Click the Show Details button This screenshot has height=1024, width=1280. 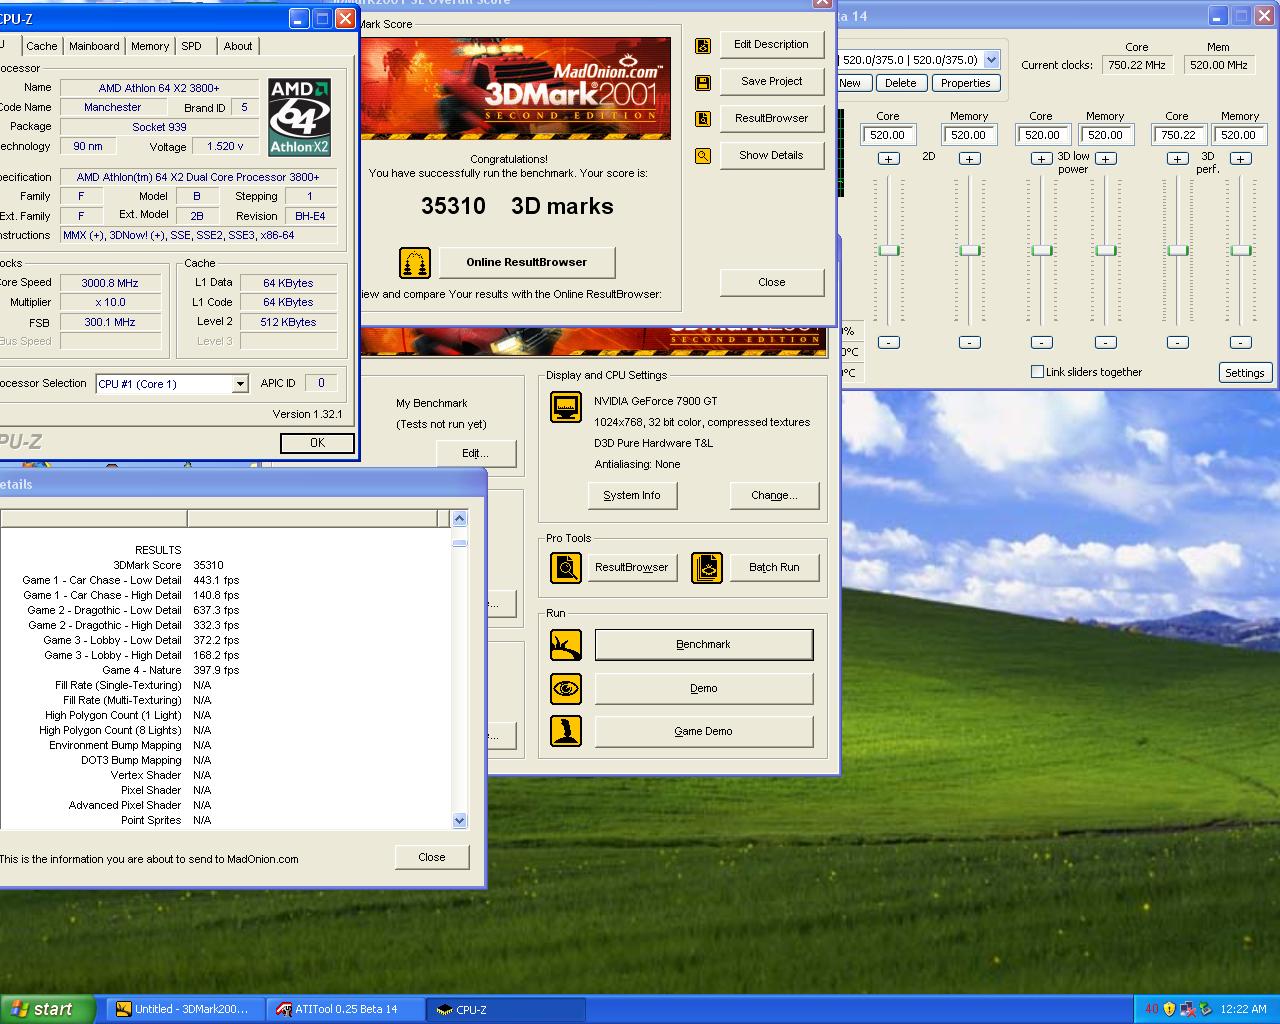771,156
